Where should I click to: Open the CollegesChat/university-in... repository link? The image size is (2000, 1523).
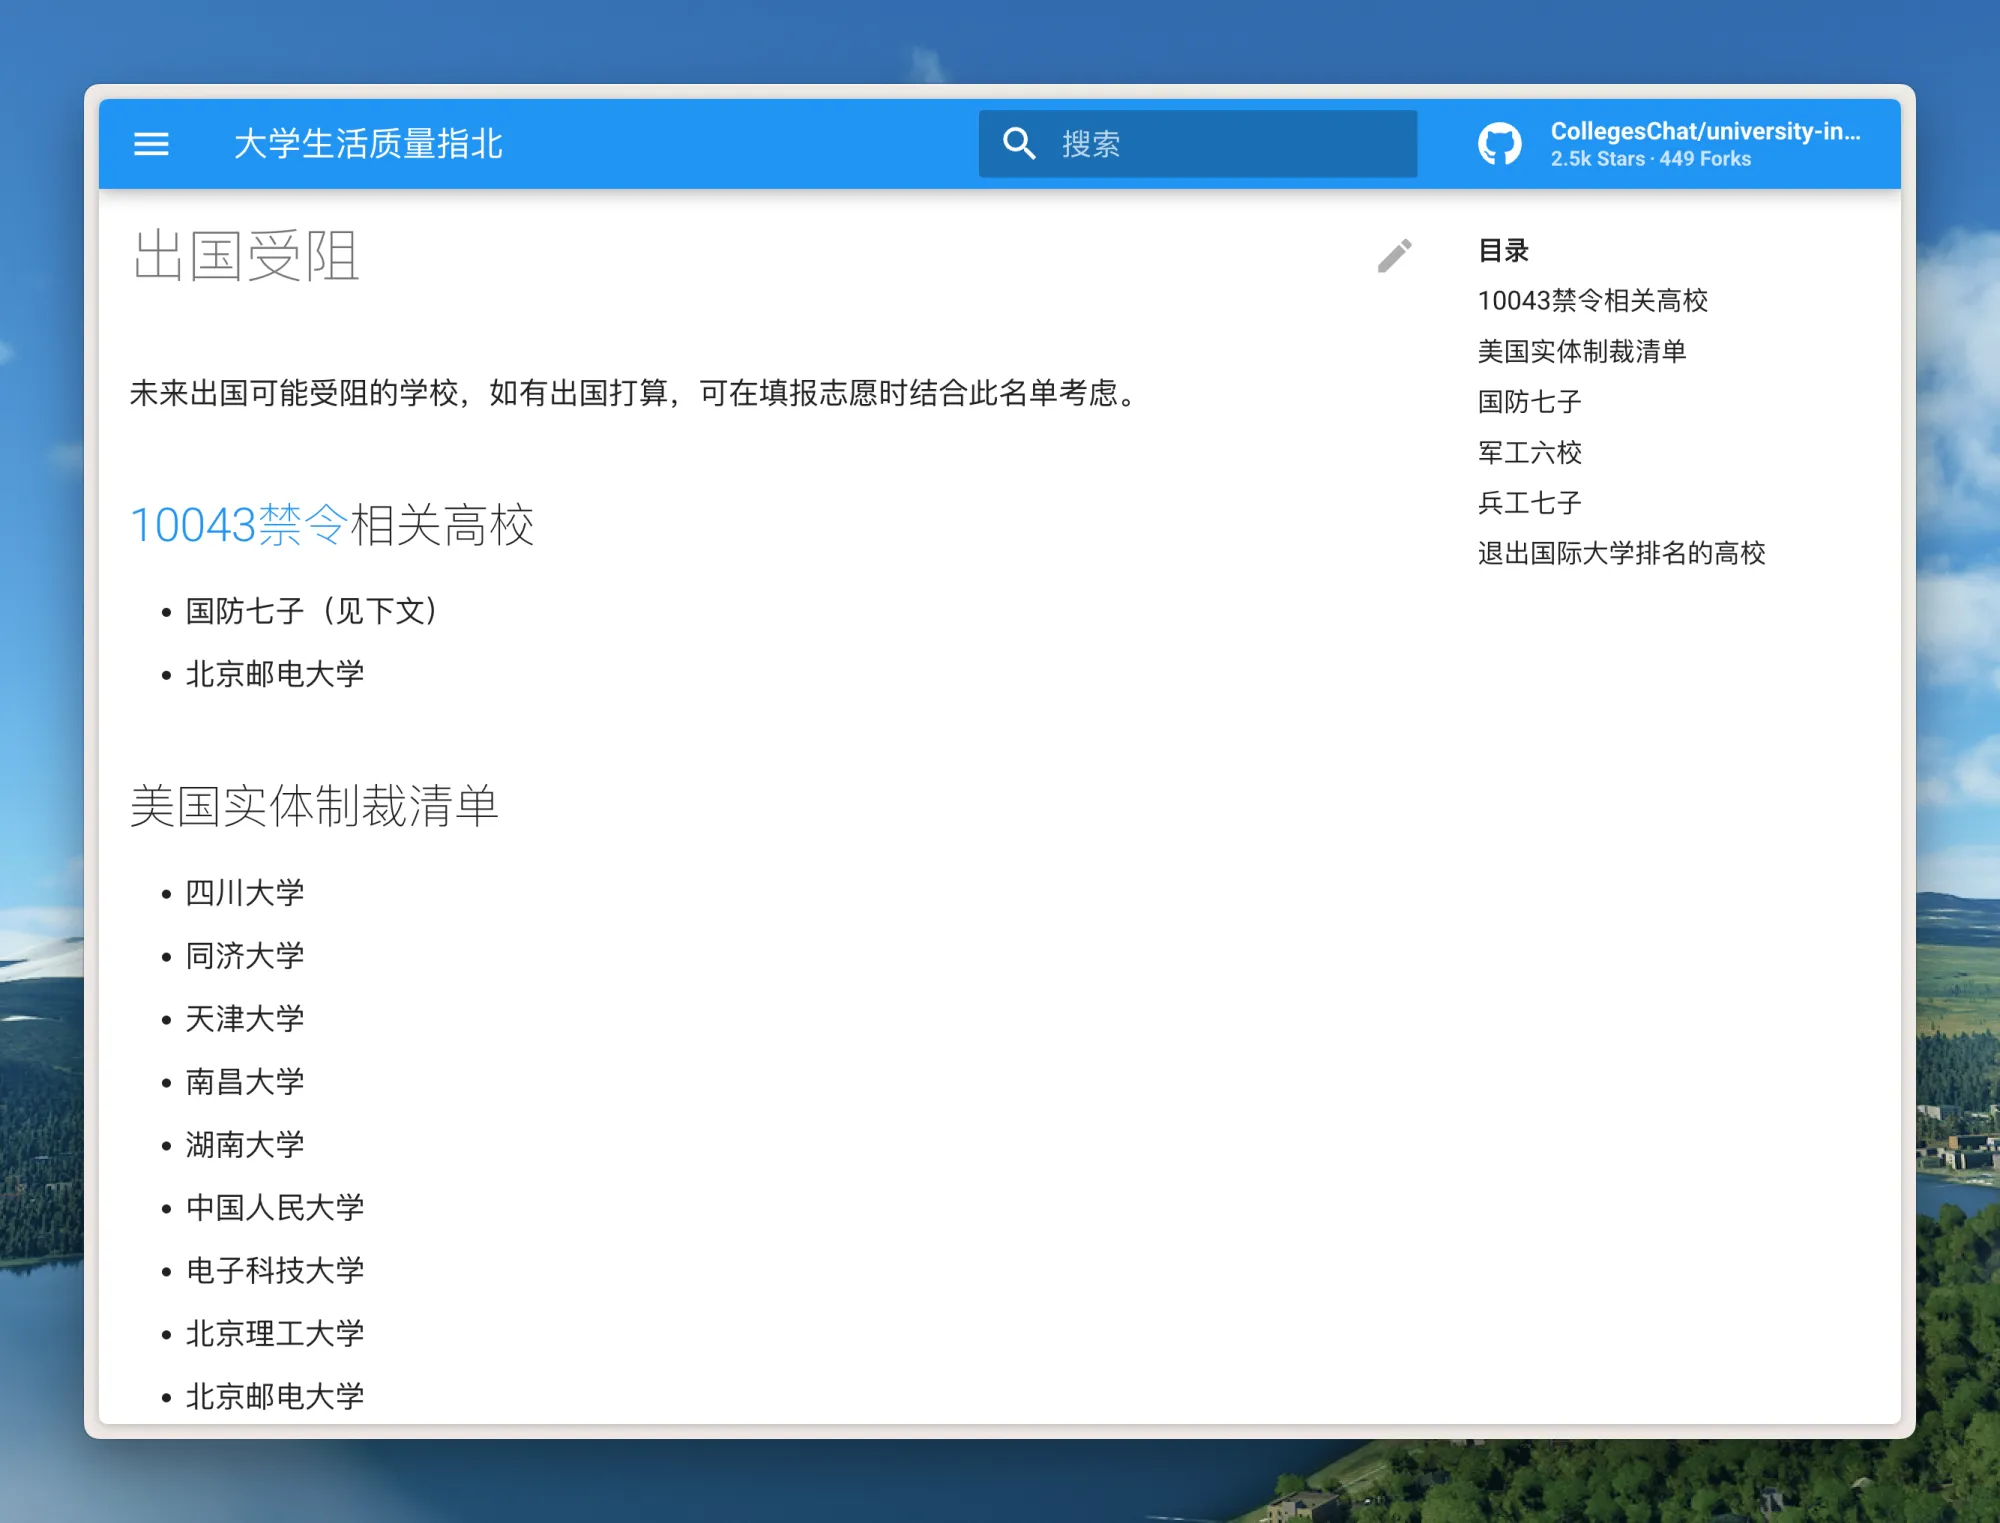click(x=1704, y=131)
